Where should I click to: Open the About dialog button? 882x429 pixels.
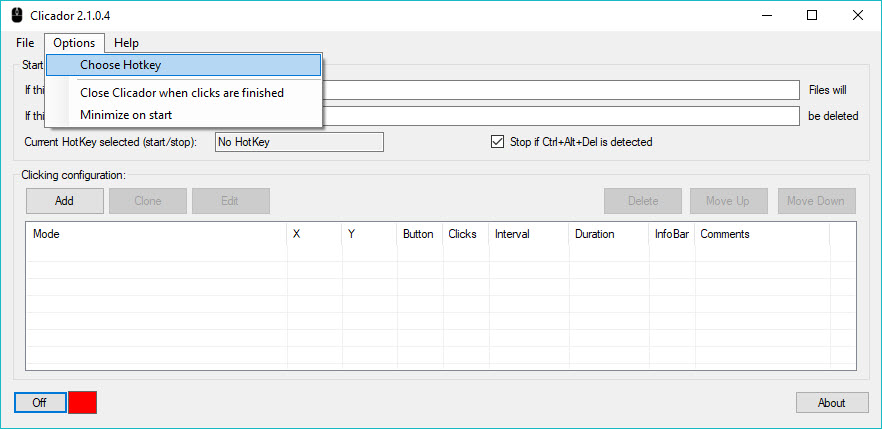(832, 403)
